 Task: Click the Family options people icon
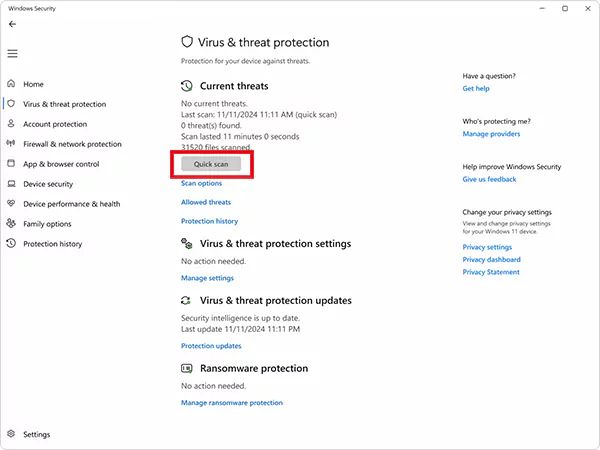point(11,223)
